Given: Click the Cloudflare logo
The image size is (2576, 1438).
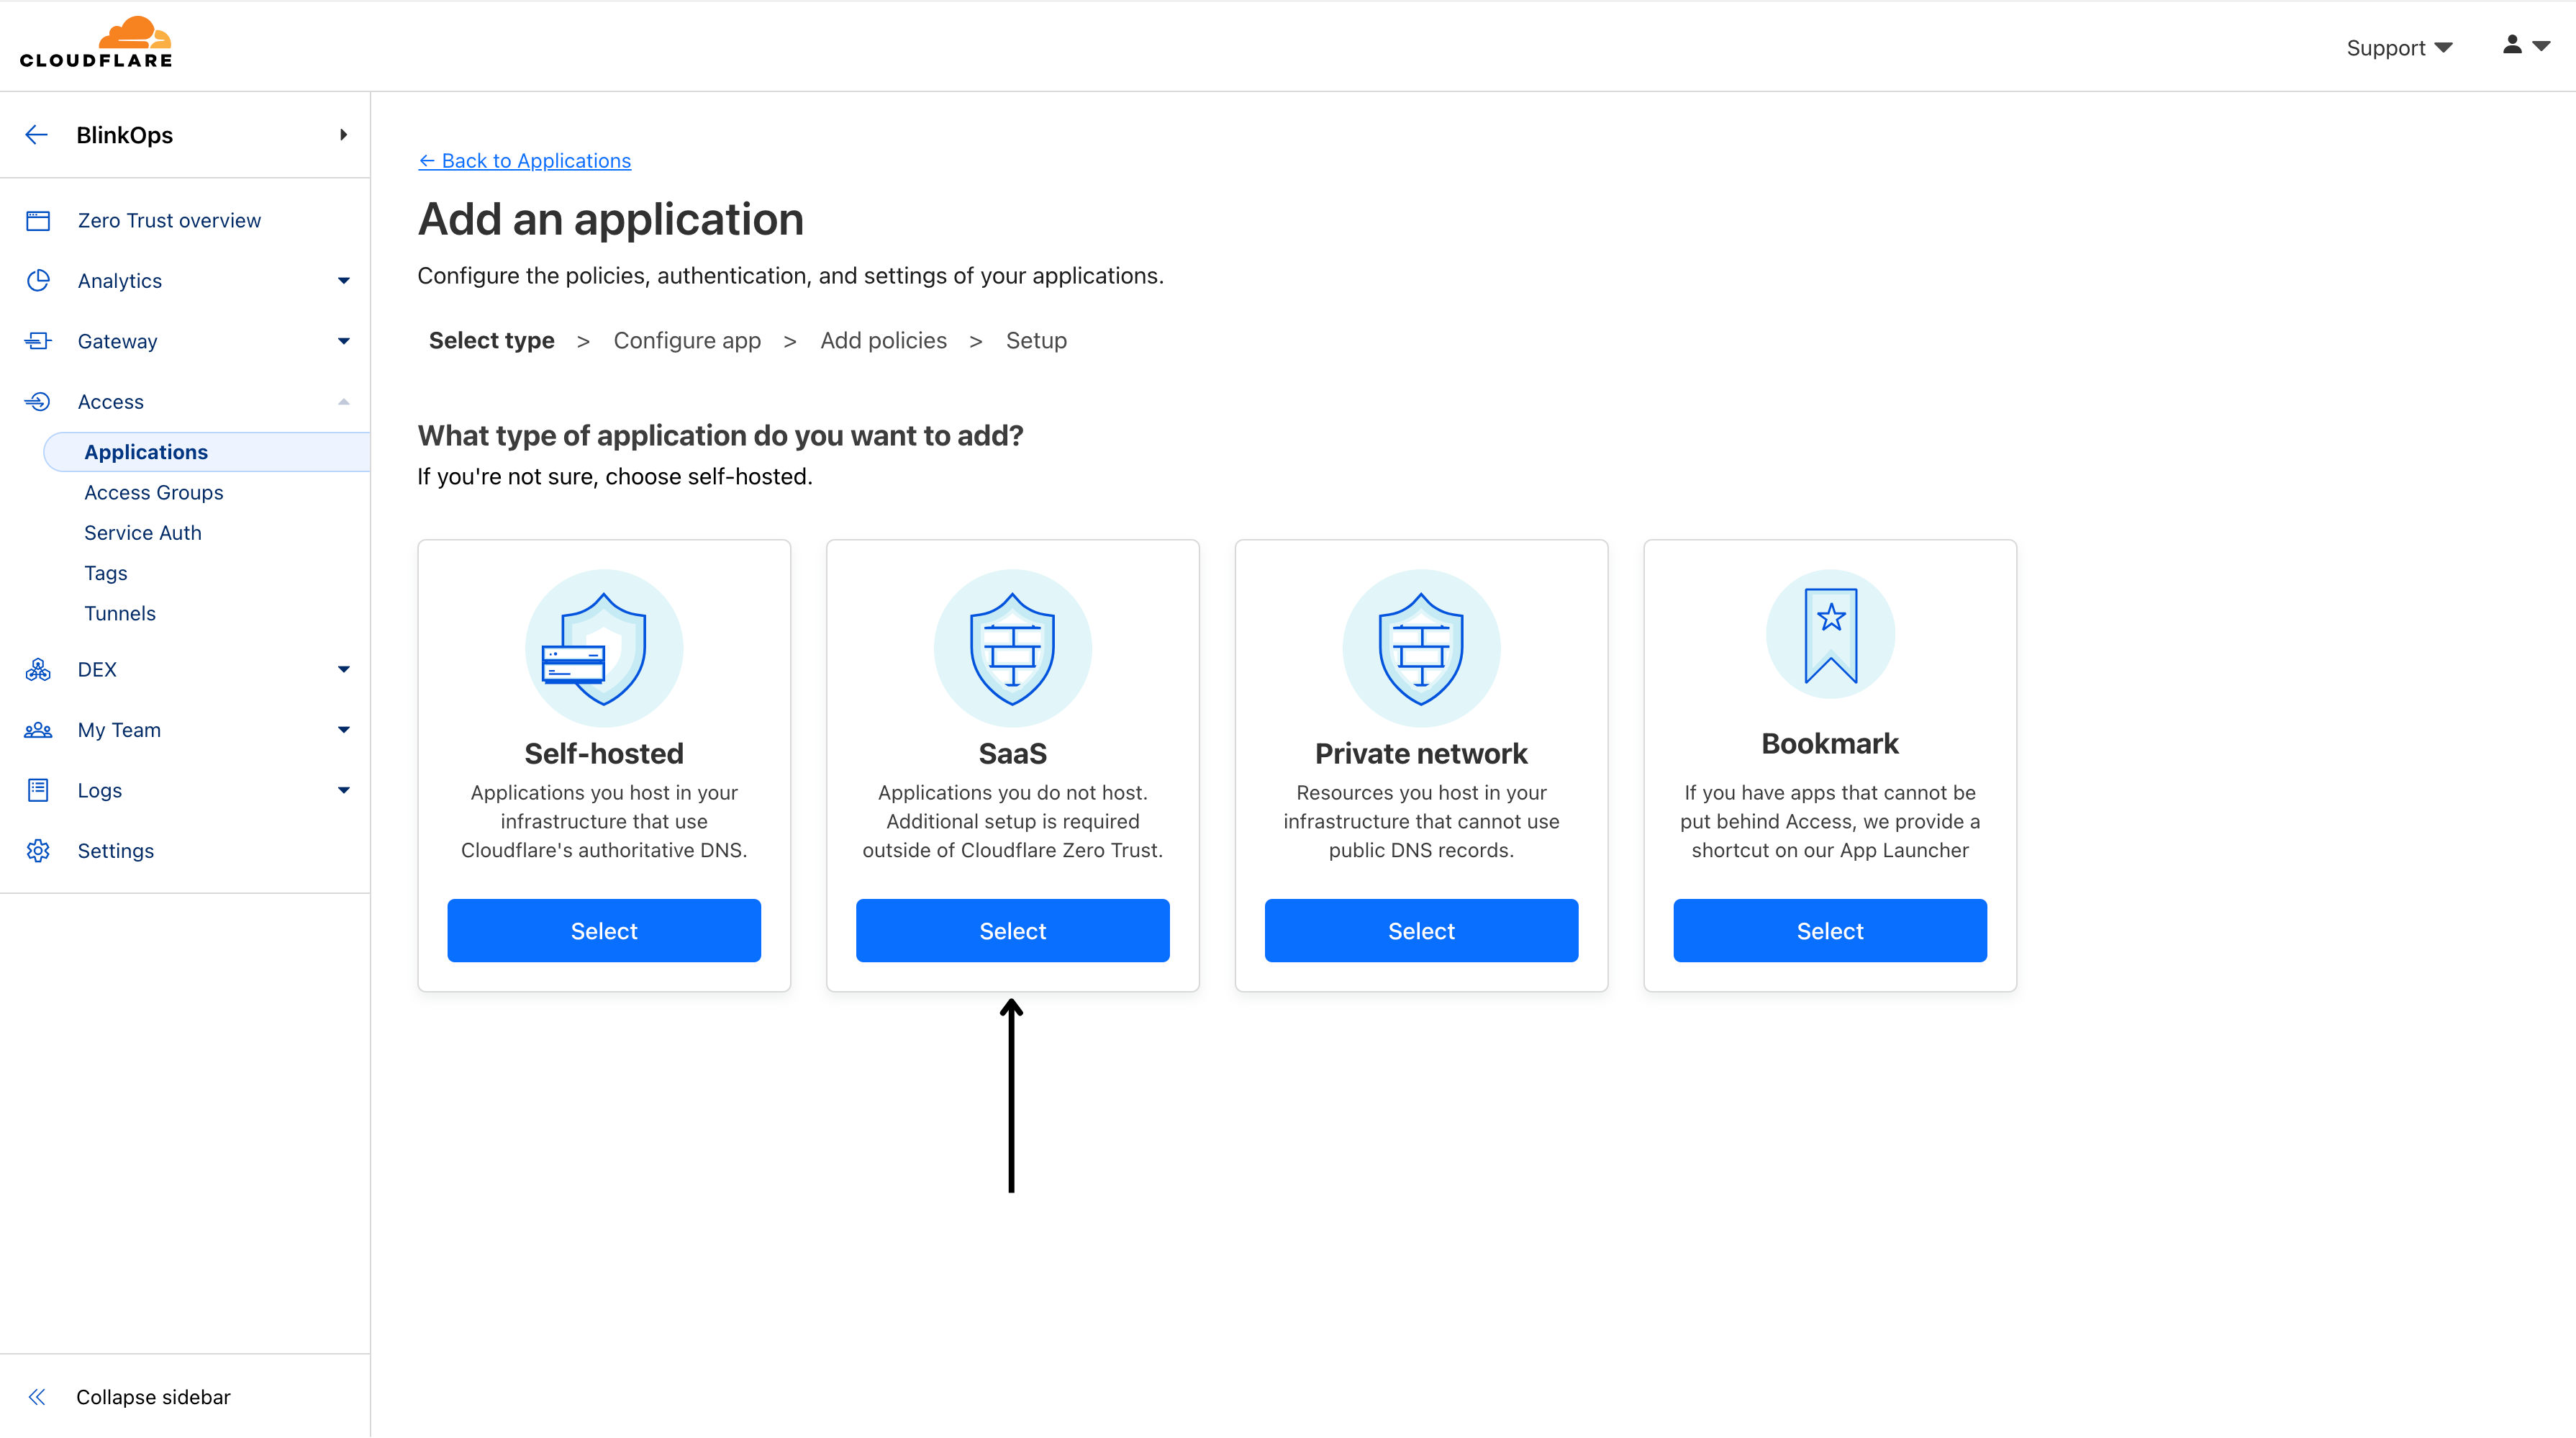Looking at the screenshot, I should coord(96,43).
